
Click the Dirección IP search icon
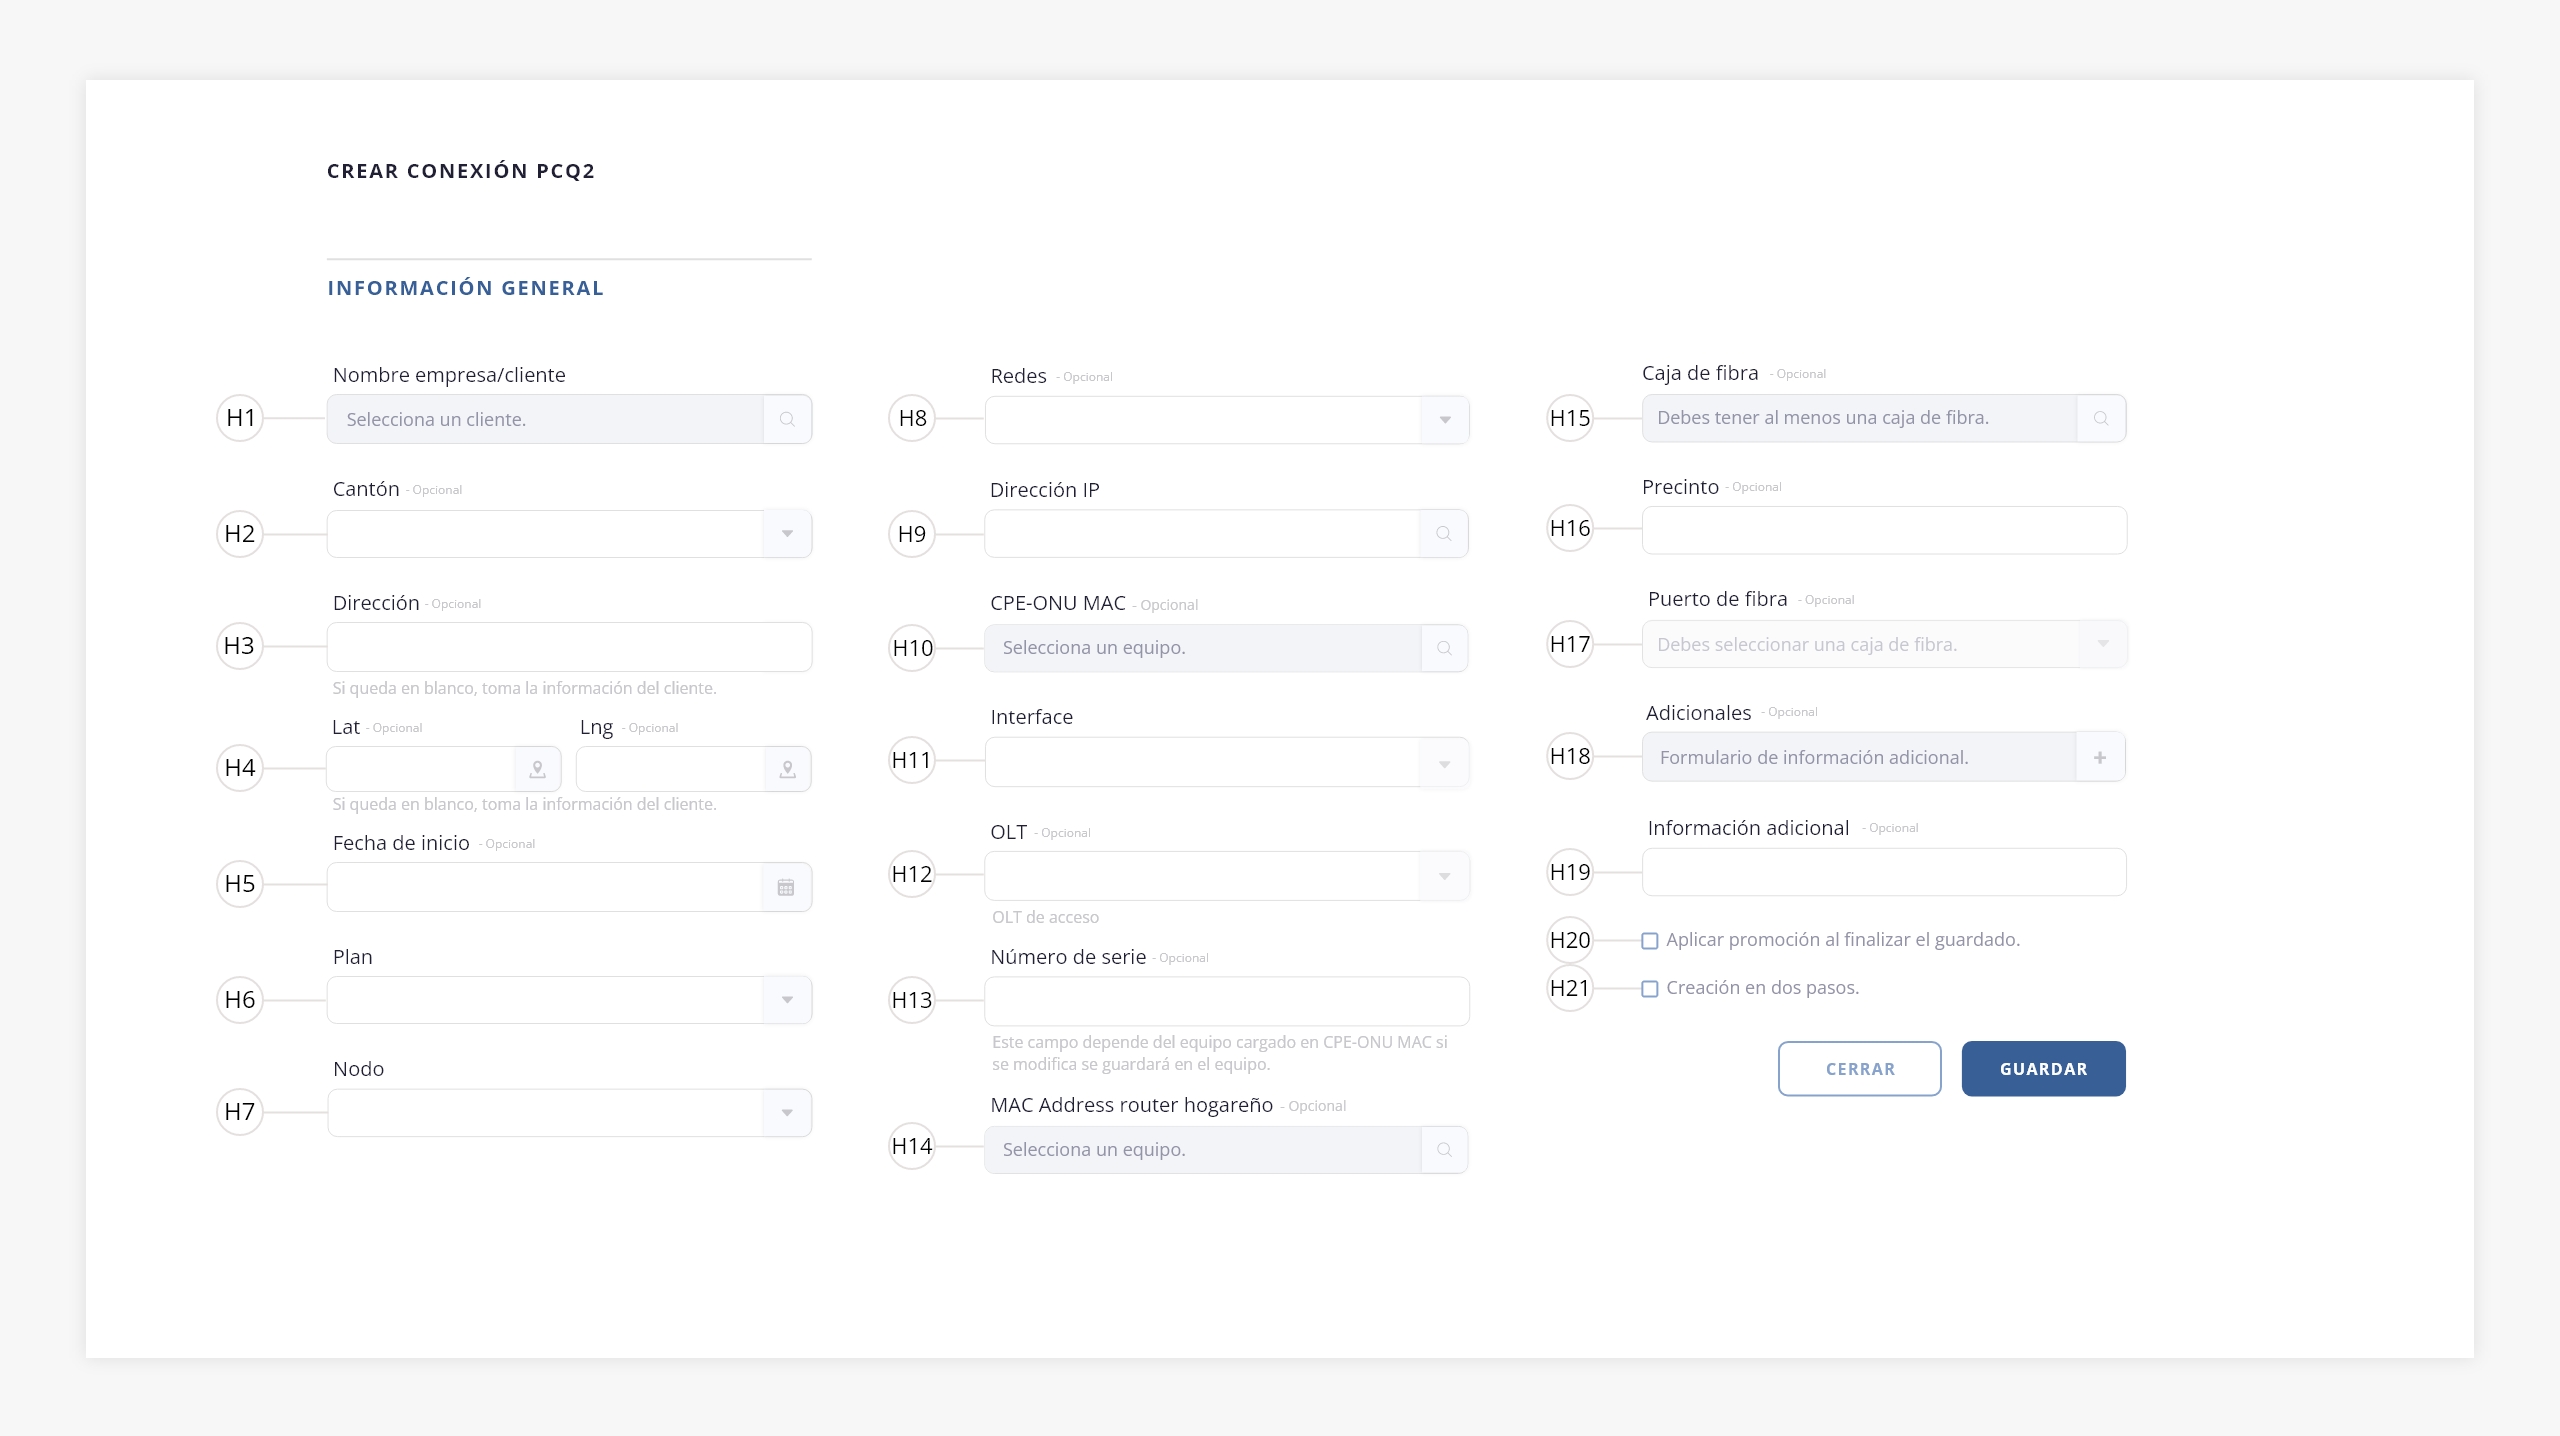1443,534
